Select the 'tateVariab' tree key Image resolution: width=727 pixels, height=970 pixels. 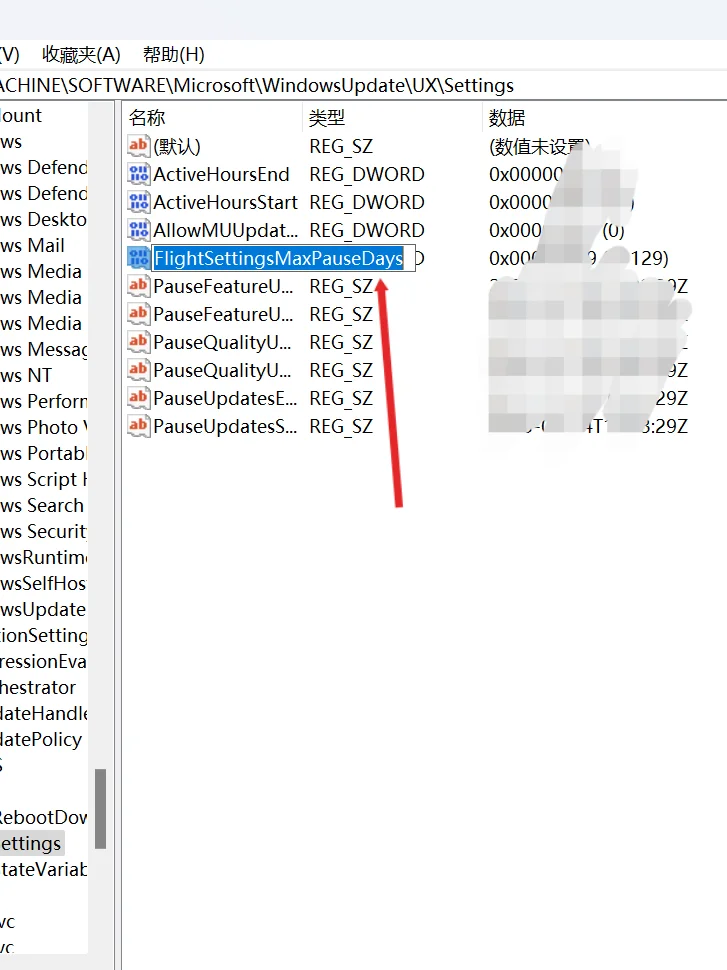[43, 869]
